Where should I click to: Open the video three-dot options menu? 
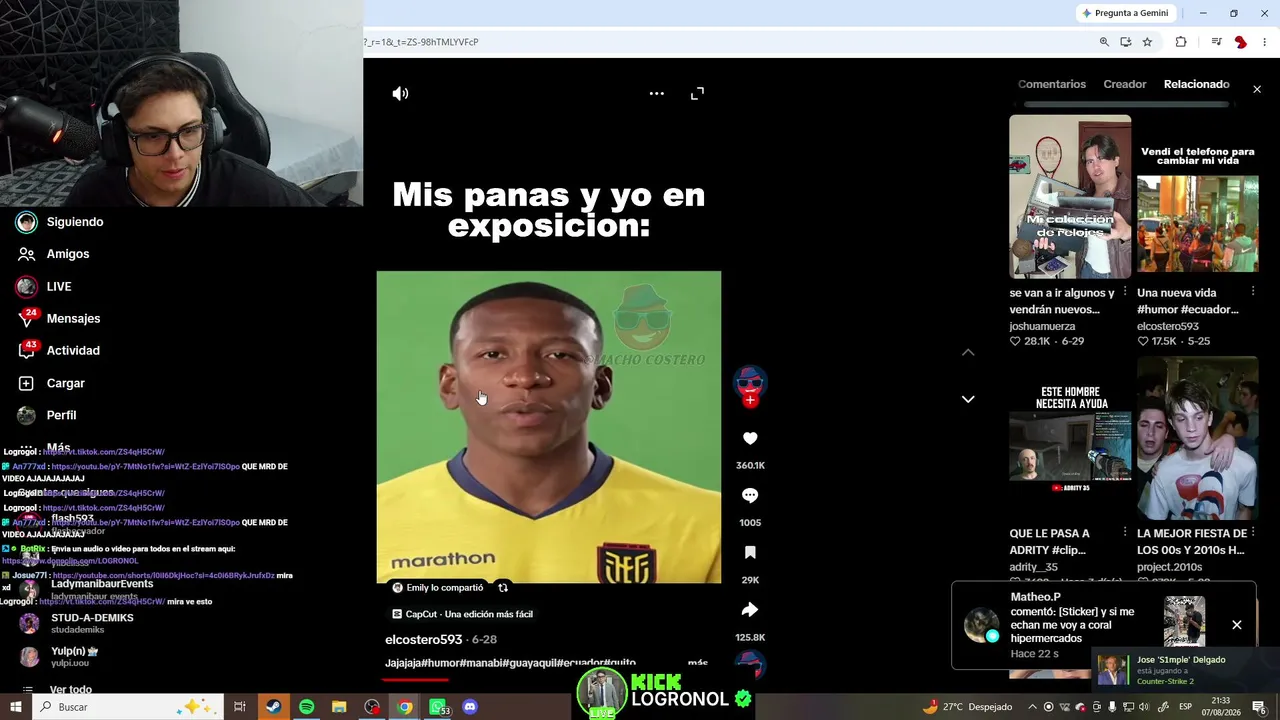(656, 93)
